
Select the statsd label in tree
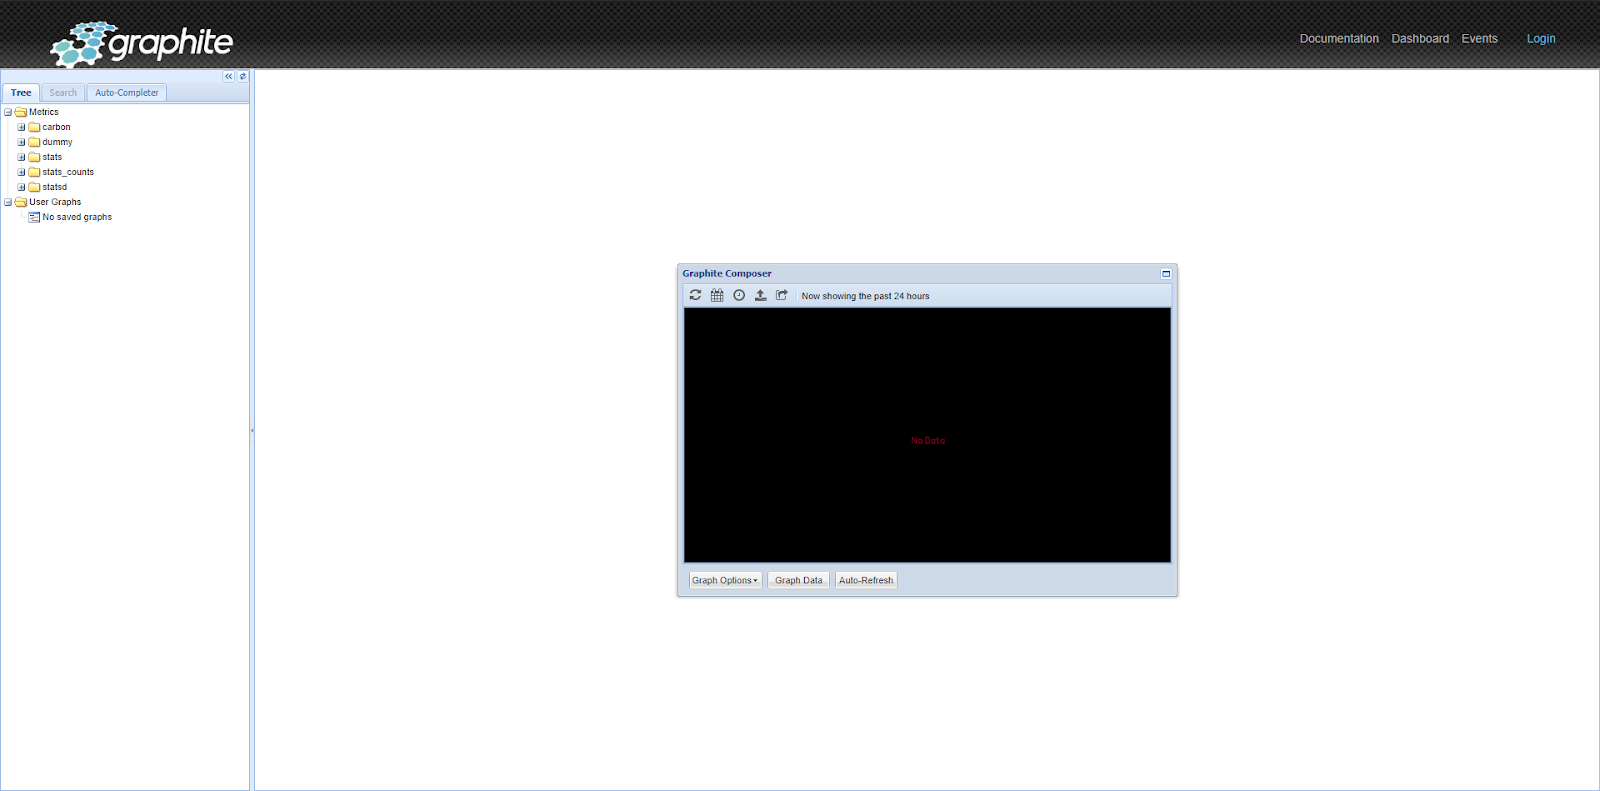pos(55,187)
